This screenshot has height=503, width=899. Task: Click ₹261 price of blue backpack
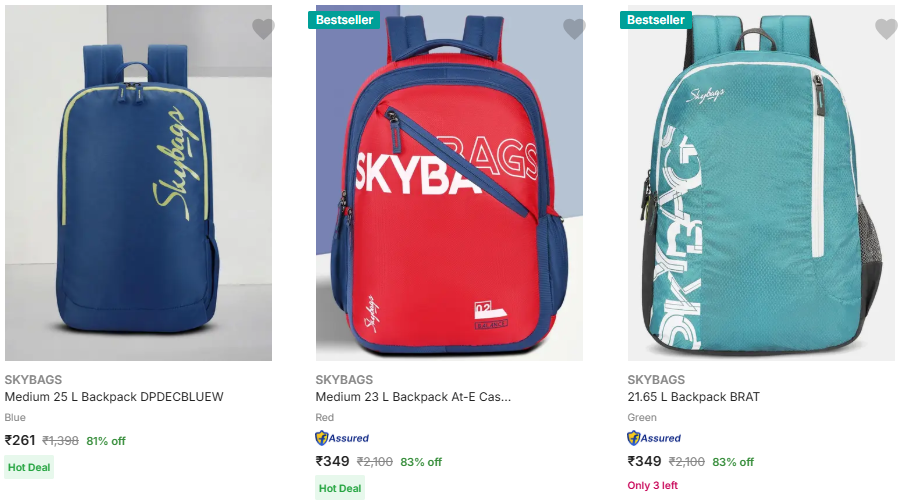tap(20, 440)
